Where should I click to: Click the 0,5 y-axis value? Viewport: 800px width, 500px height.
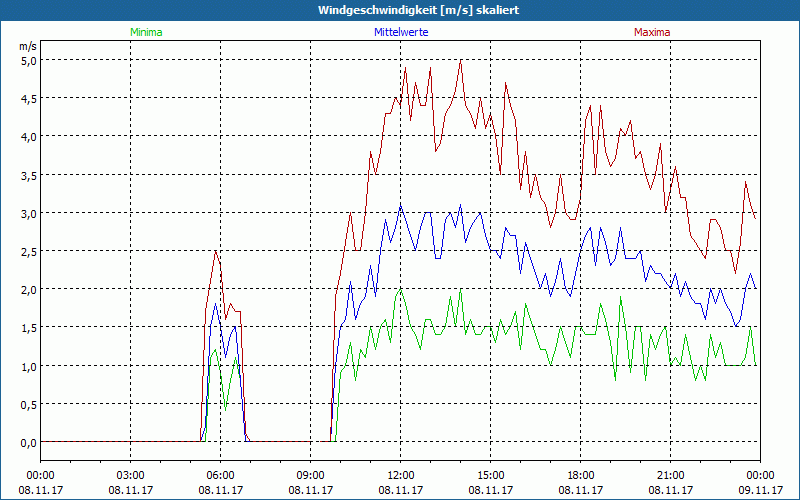point(29,405)
